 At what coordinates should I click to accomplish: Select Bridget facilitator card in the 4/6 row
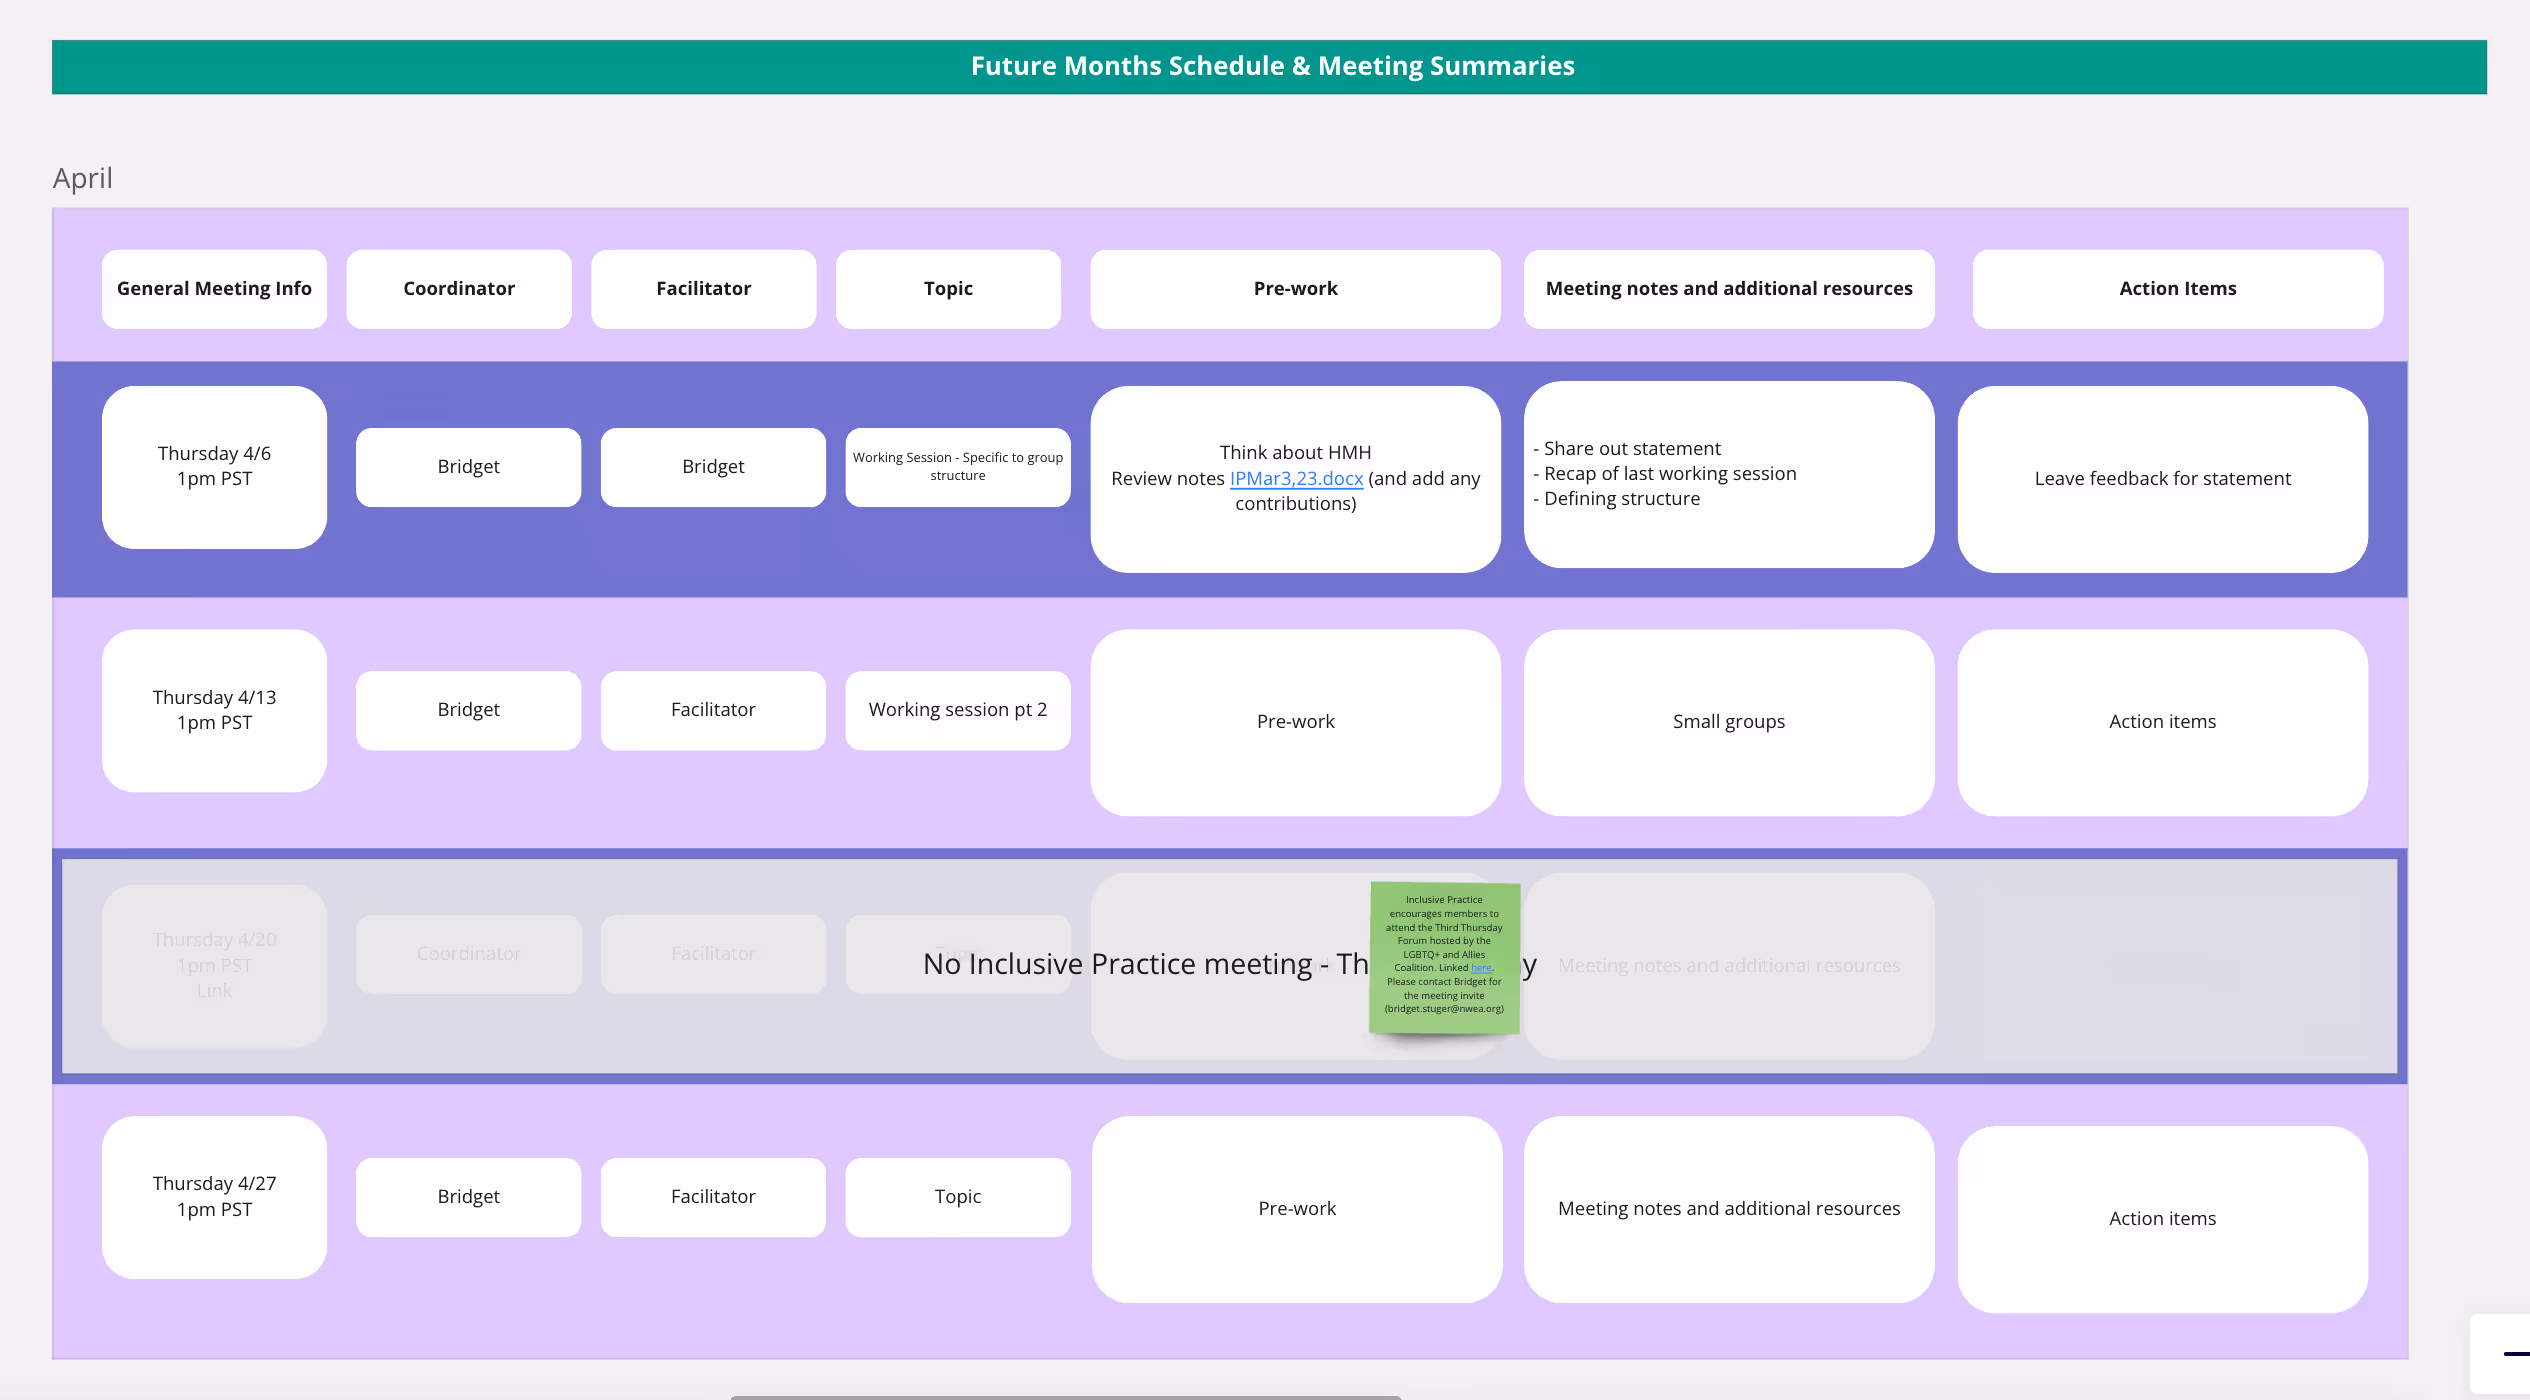[x=713, y=467]
